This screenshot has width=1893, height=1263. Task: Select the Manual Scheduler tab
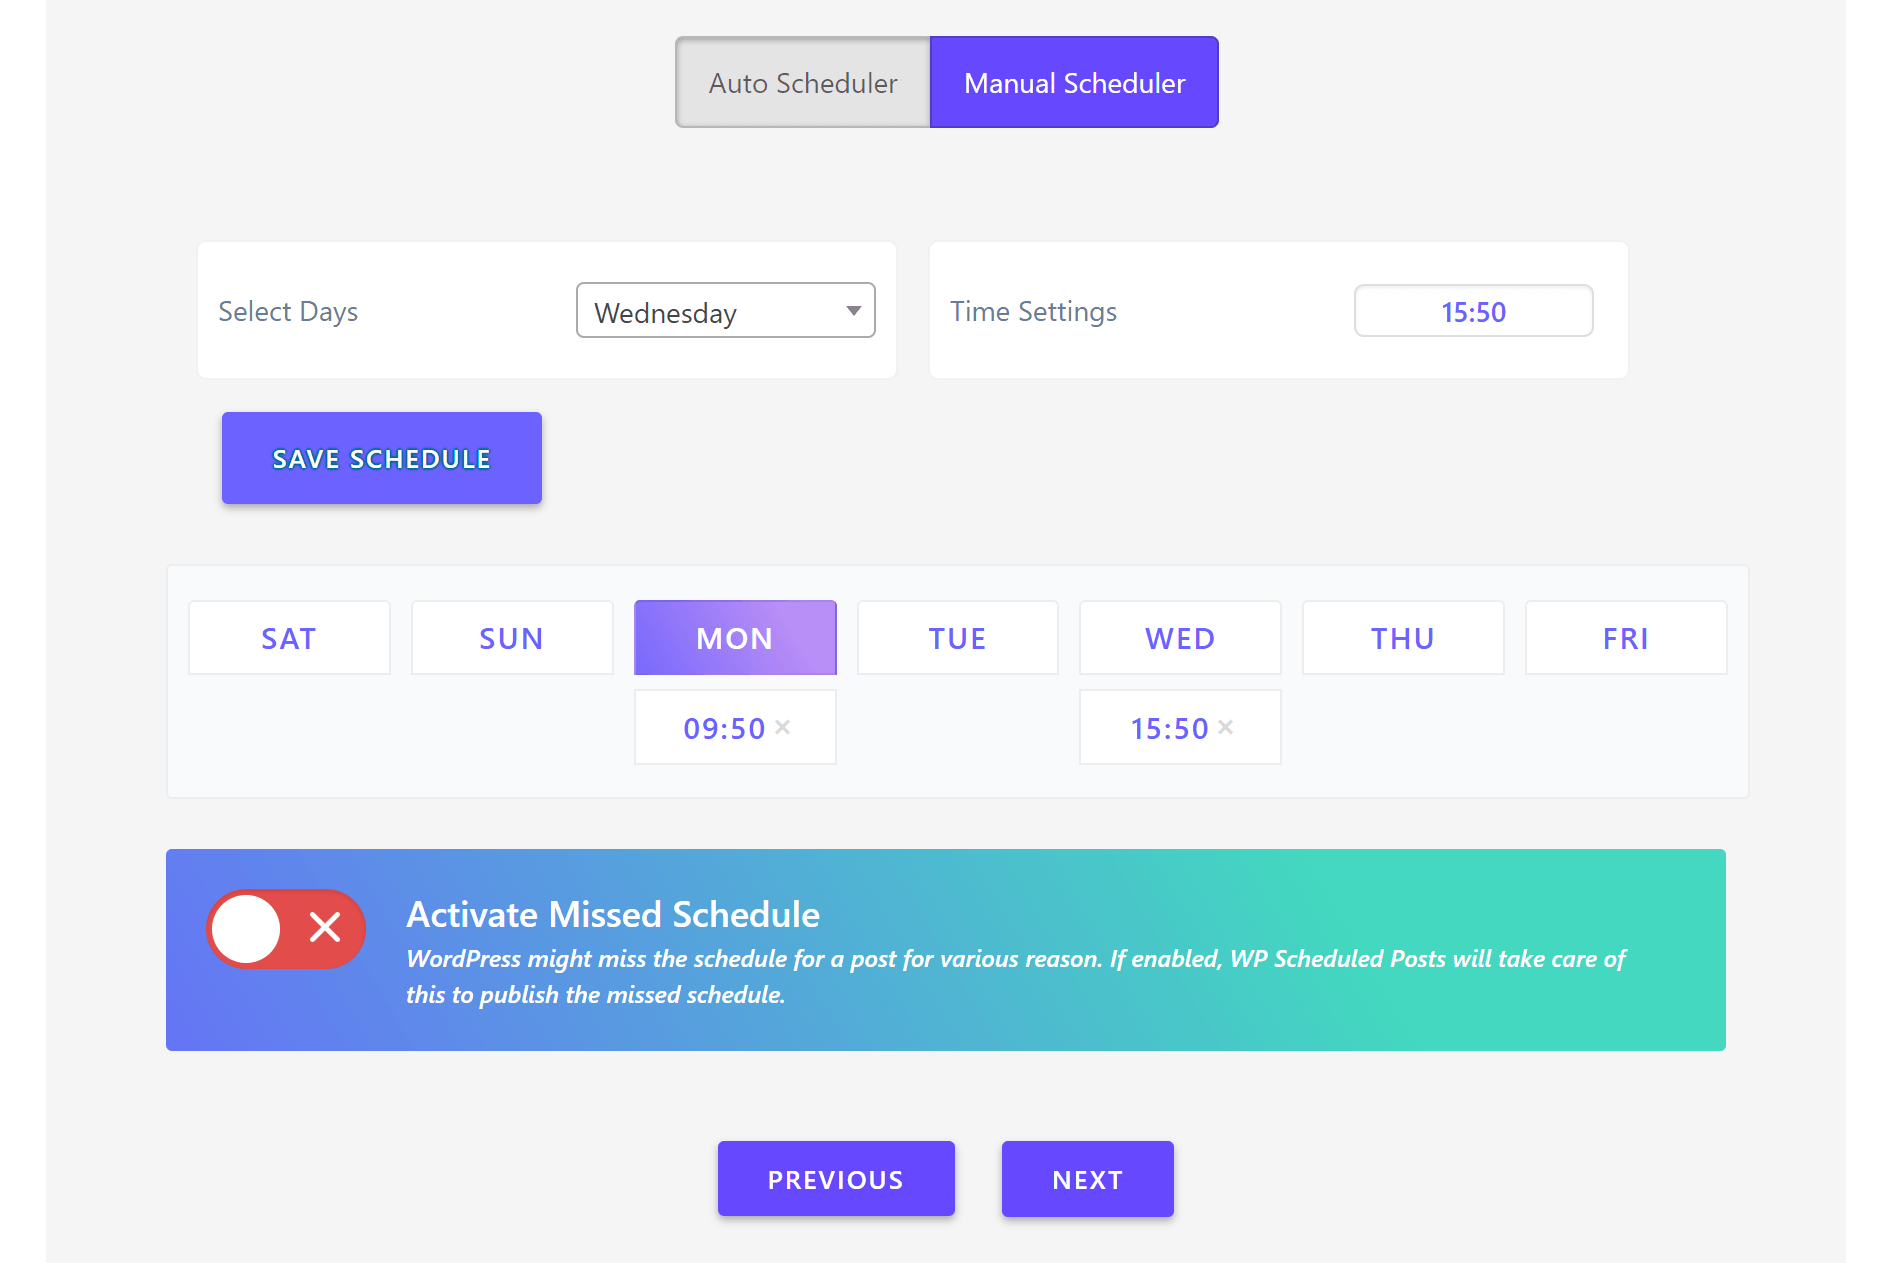click(1074, 82)
